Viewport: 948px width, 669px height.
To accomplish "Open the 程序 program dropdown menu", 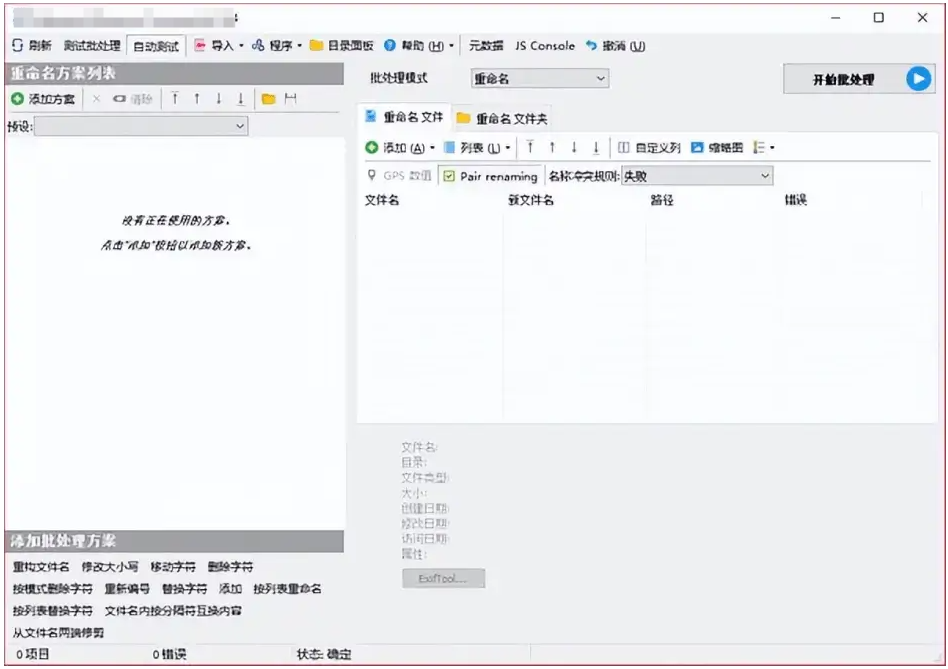I will (277, 45).
